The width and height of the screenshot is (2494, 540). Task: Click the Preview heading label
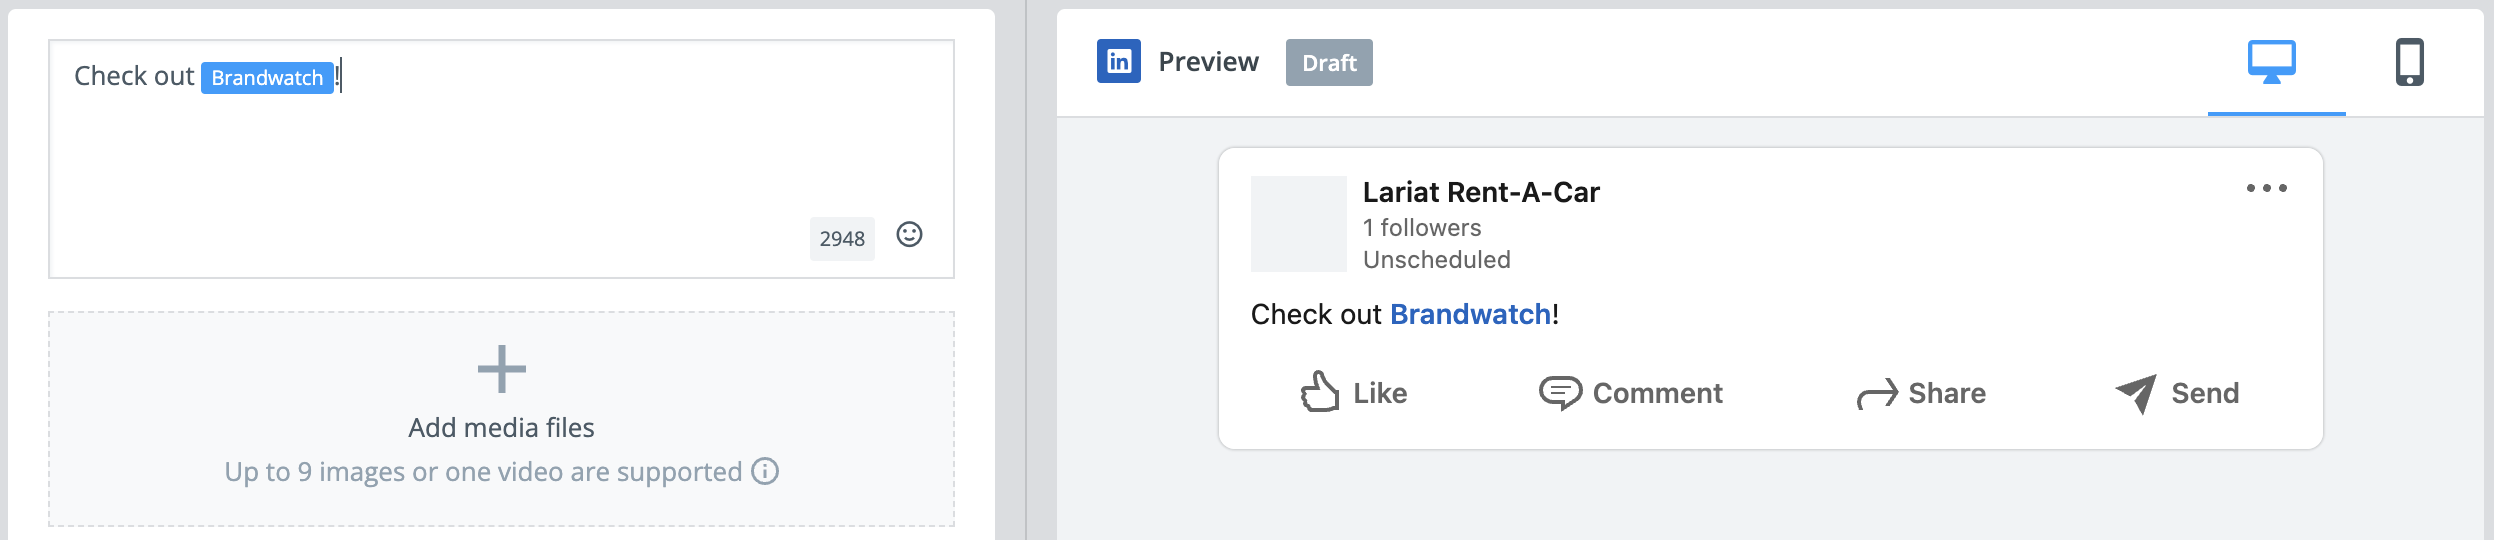(1208, 62)
